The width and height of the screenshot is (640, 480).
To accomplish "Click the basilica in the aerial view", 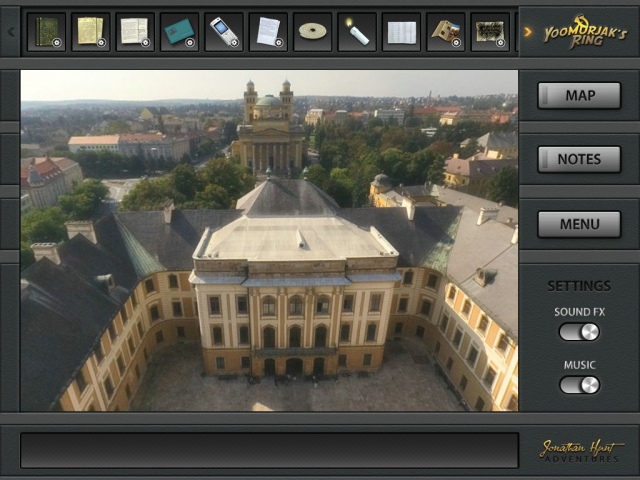I will pyautogui.click(x=267, y=130).
